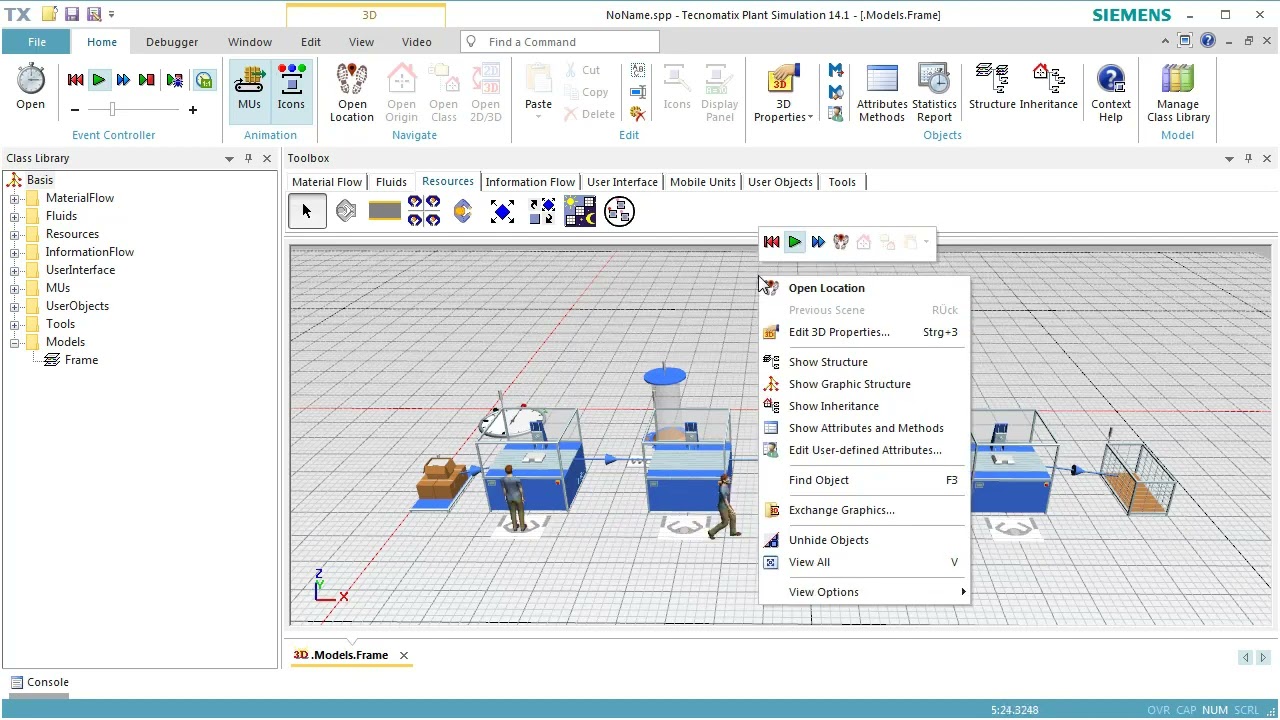Screen dimensions: 1280x720
Task: Select the ShiftCalendar icon in Toolbox
Action: (580, 211)
